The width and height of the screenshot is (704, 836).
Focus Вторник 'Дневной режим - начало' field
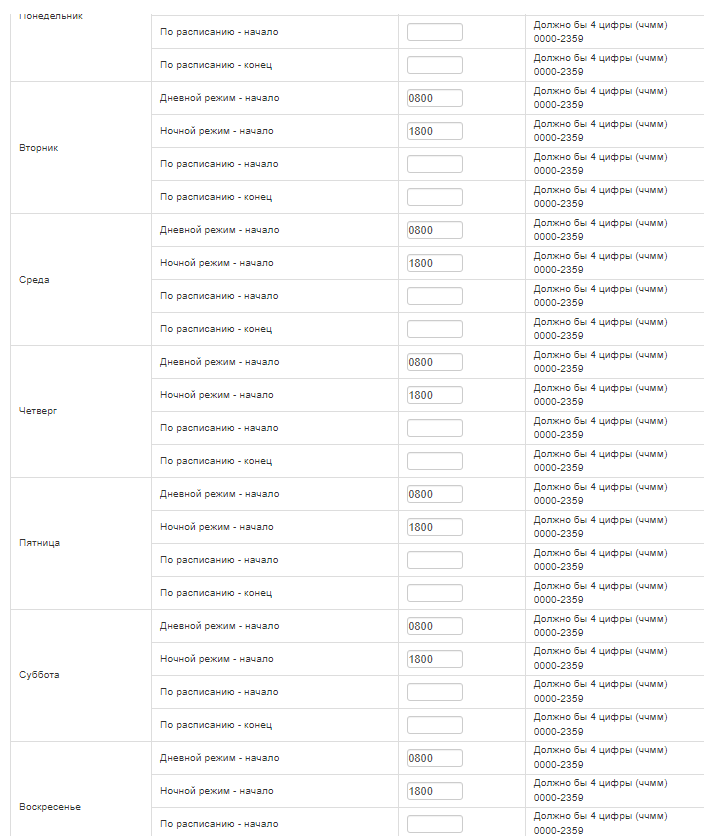[x=435, y=98]
